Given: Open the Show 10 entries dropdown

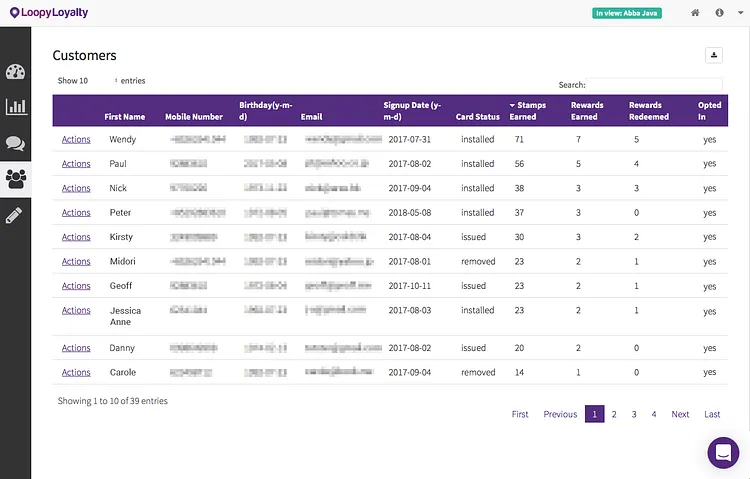Looking at the screenshot, I should click(87, 81).
